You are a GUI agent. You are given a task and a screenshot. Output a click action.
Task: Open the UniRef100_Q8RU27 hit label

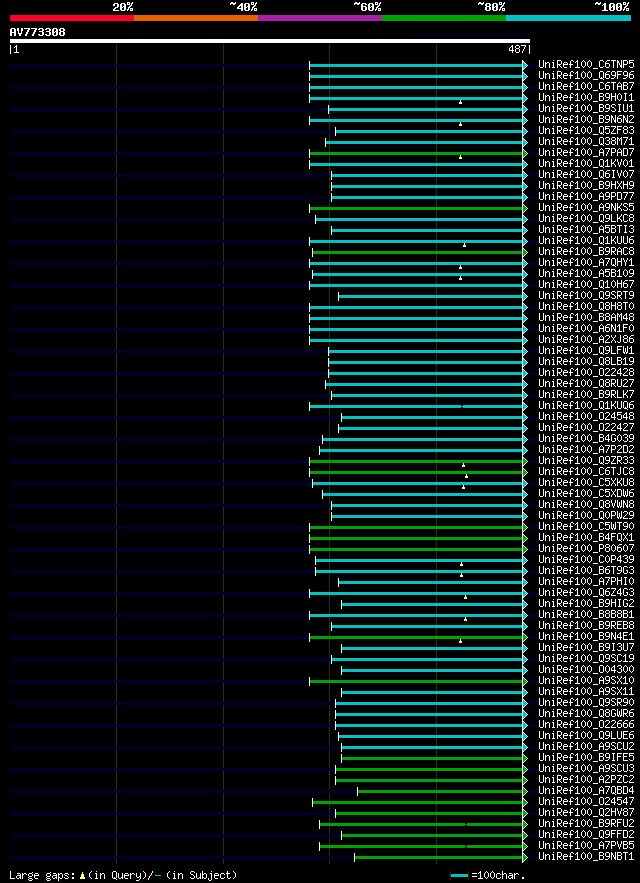[586, 383]
